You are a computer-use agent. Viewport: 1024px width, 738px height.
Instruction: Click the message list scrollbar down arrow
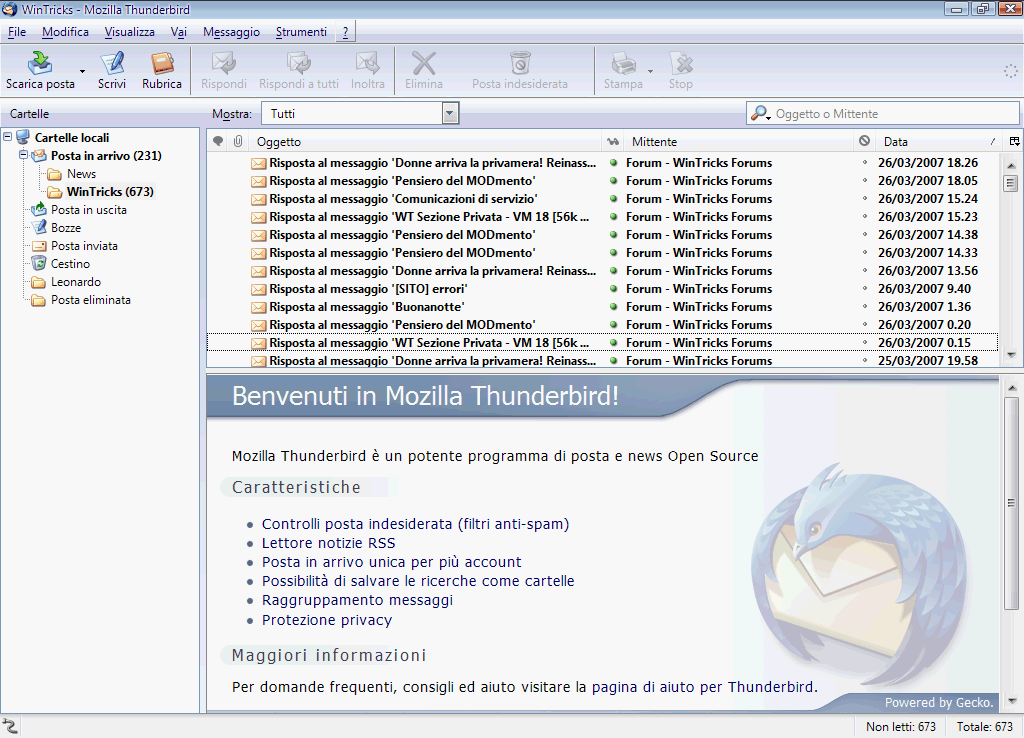(x=1011, y=355)
